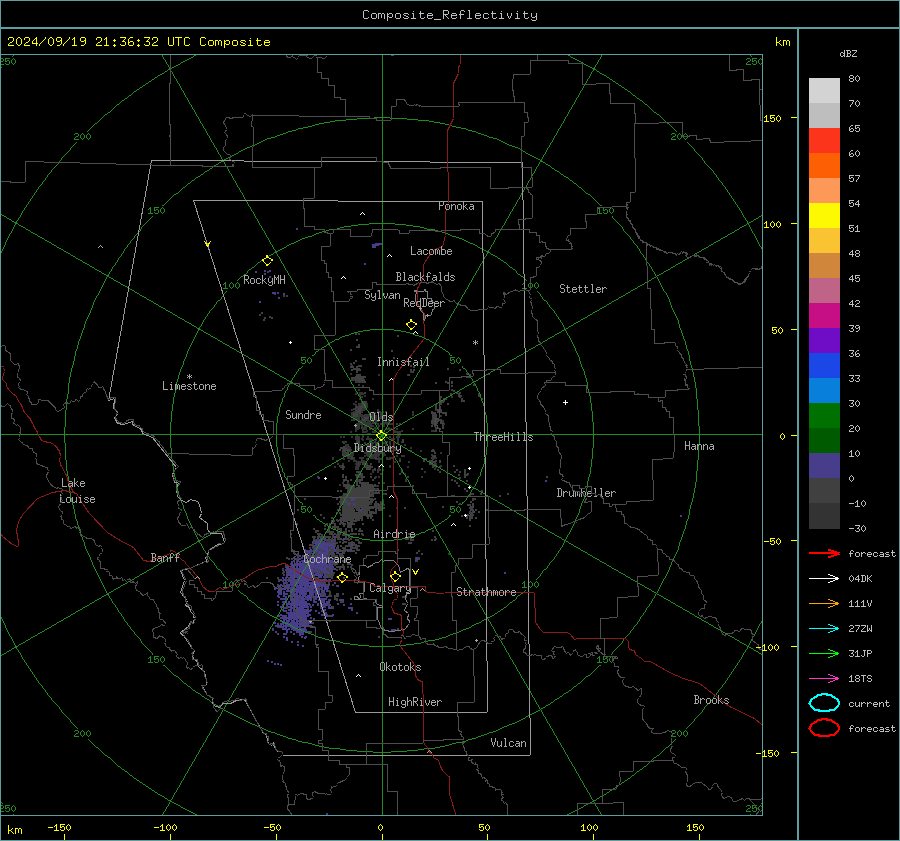Click the green 31JP arrow legend icon

[824, 653]
